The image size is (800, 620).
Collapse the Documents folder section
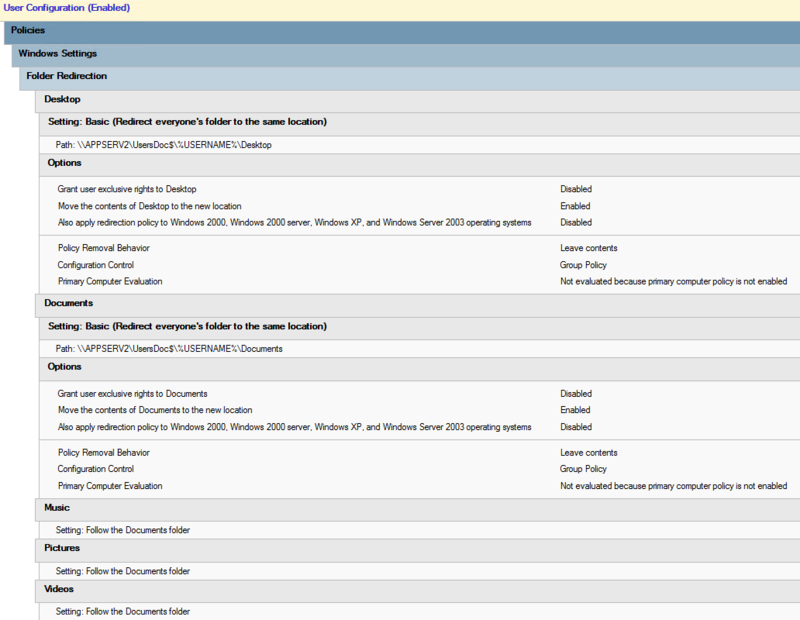pyautogui.click(x=69, y=303)
